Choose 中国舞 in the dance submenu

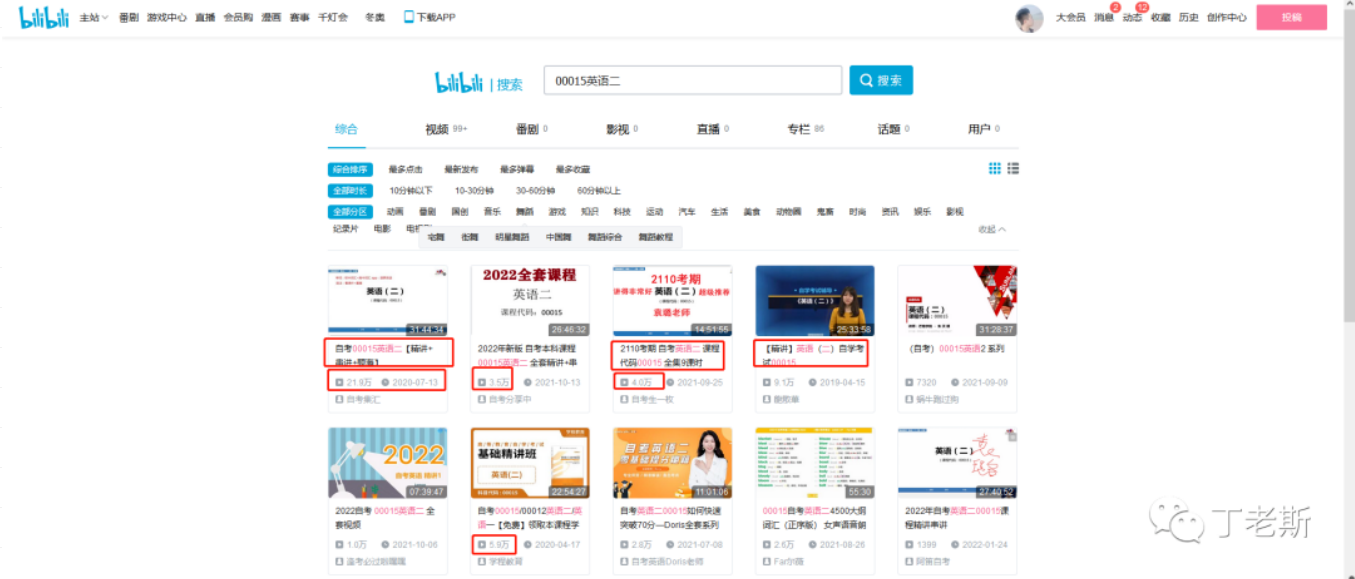[x=556, y=237]
